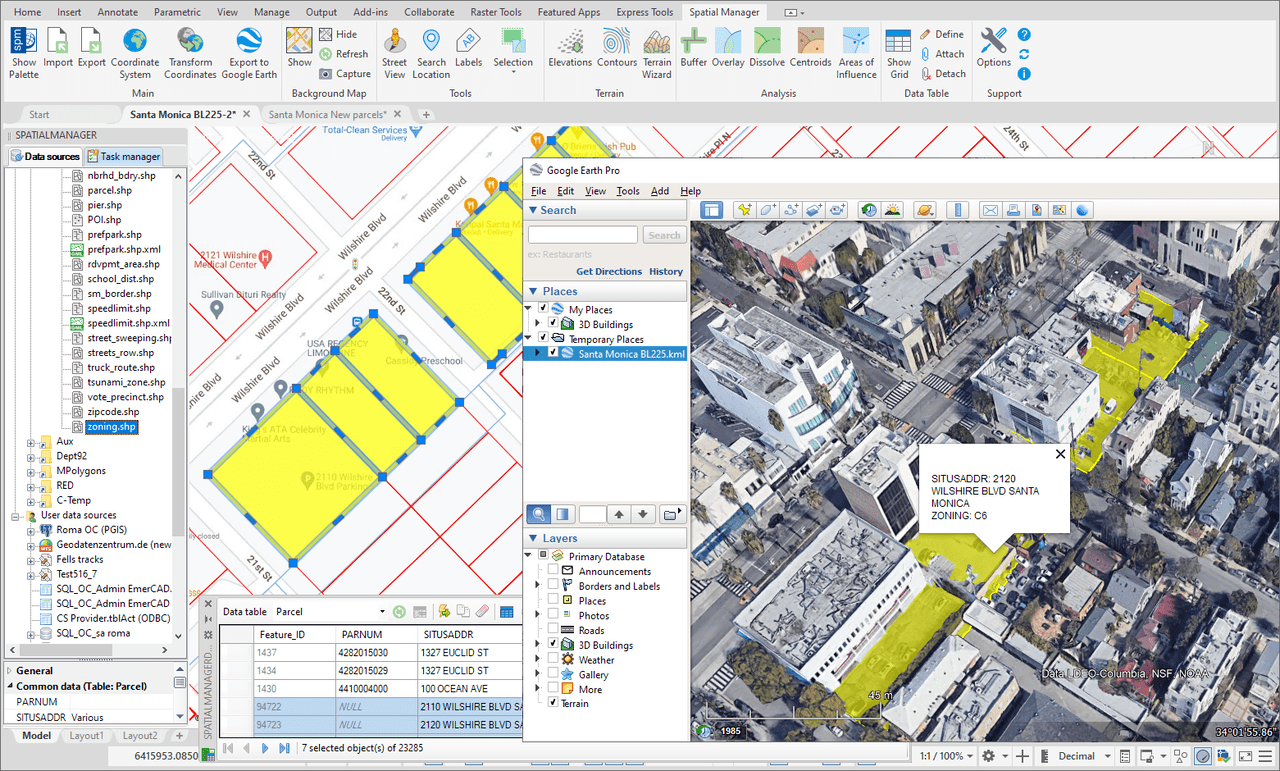Open the Data table Parcel dropdown

click(382, 612)
